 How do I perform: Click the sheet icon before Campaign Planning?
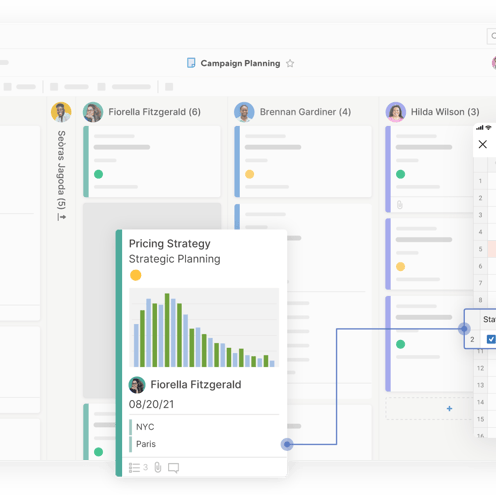(191, 63)
